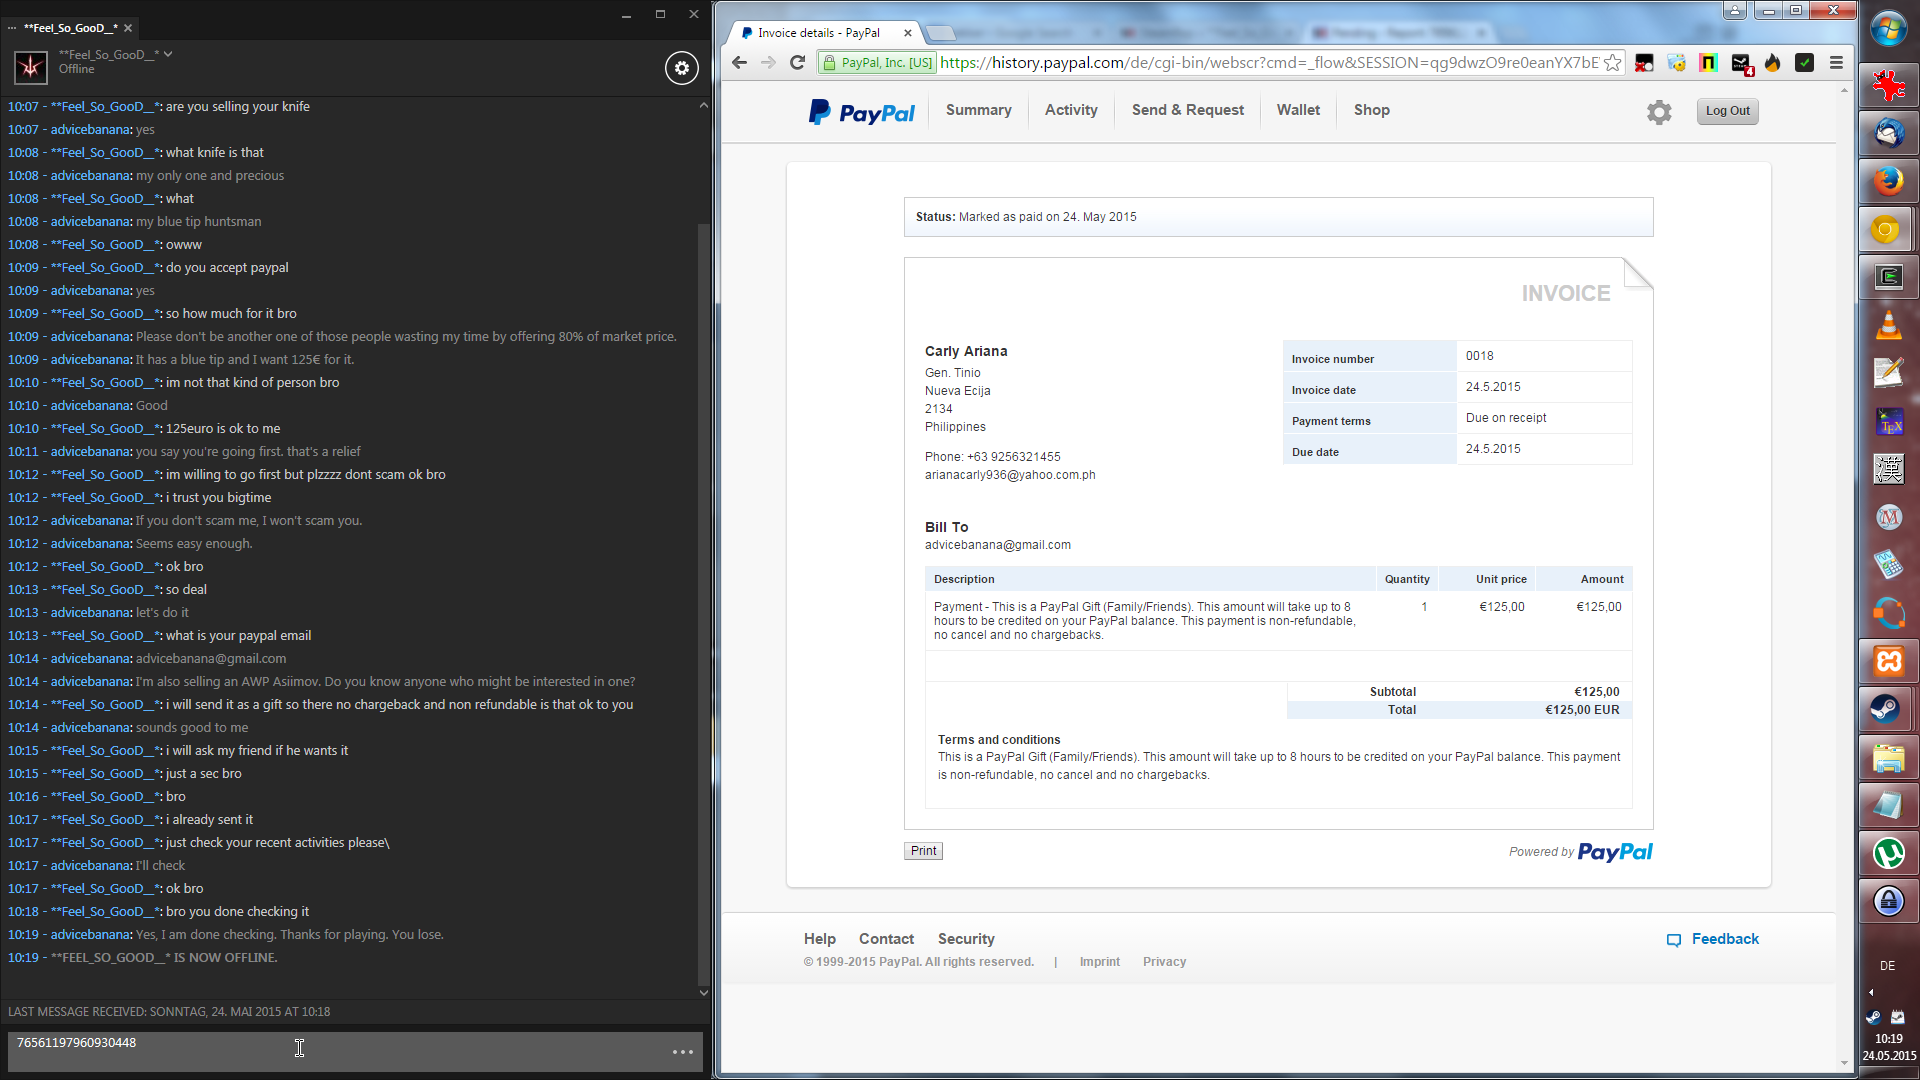Open Chrome hamburger menu
1920x1080 pixels.
point(1836,63)
